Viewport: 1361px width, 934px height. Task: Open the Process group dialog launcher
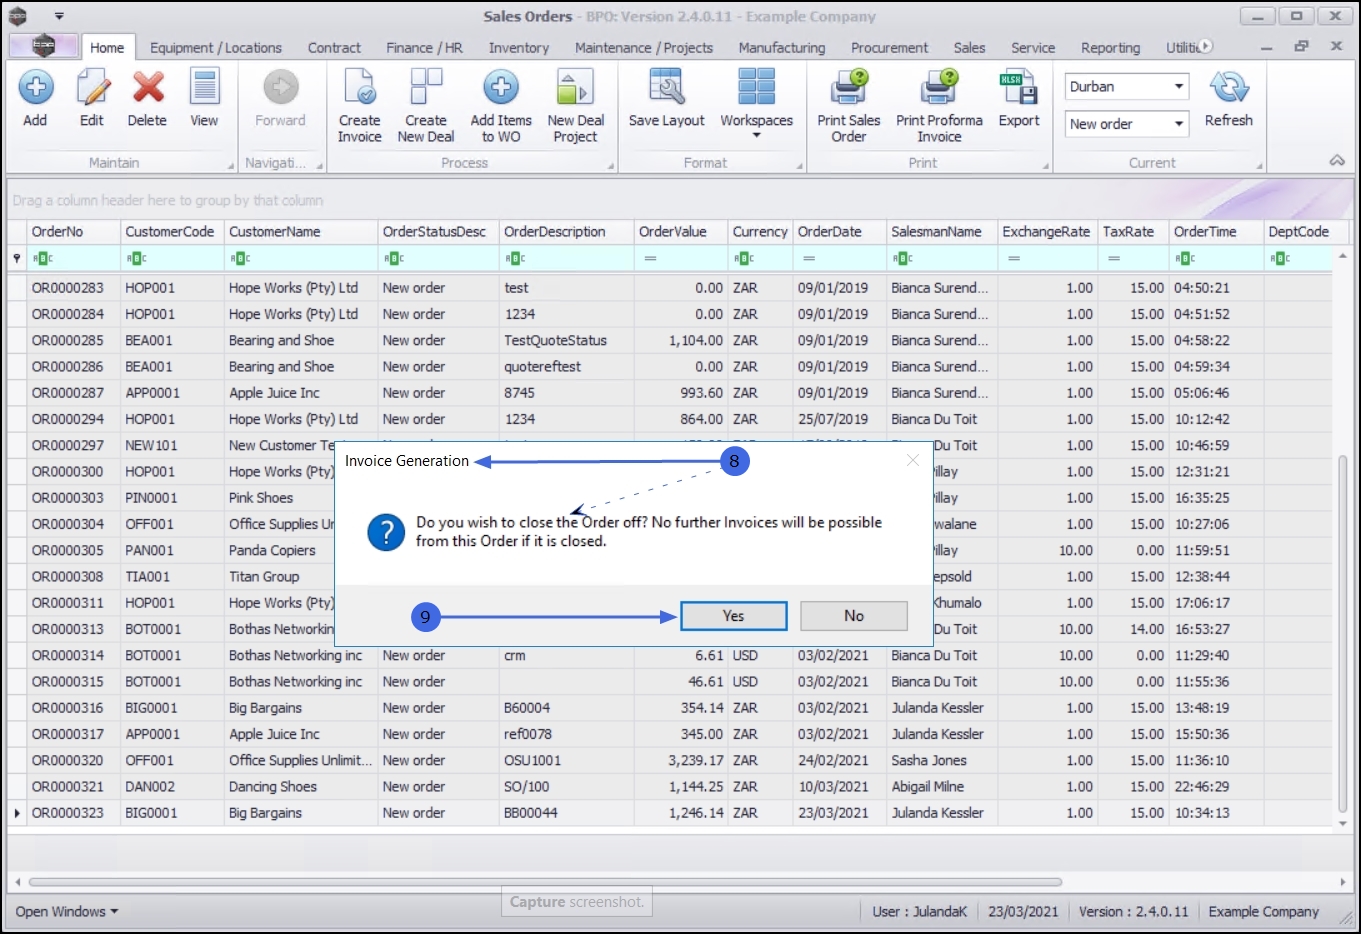[x=611, y=166]
